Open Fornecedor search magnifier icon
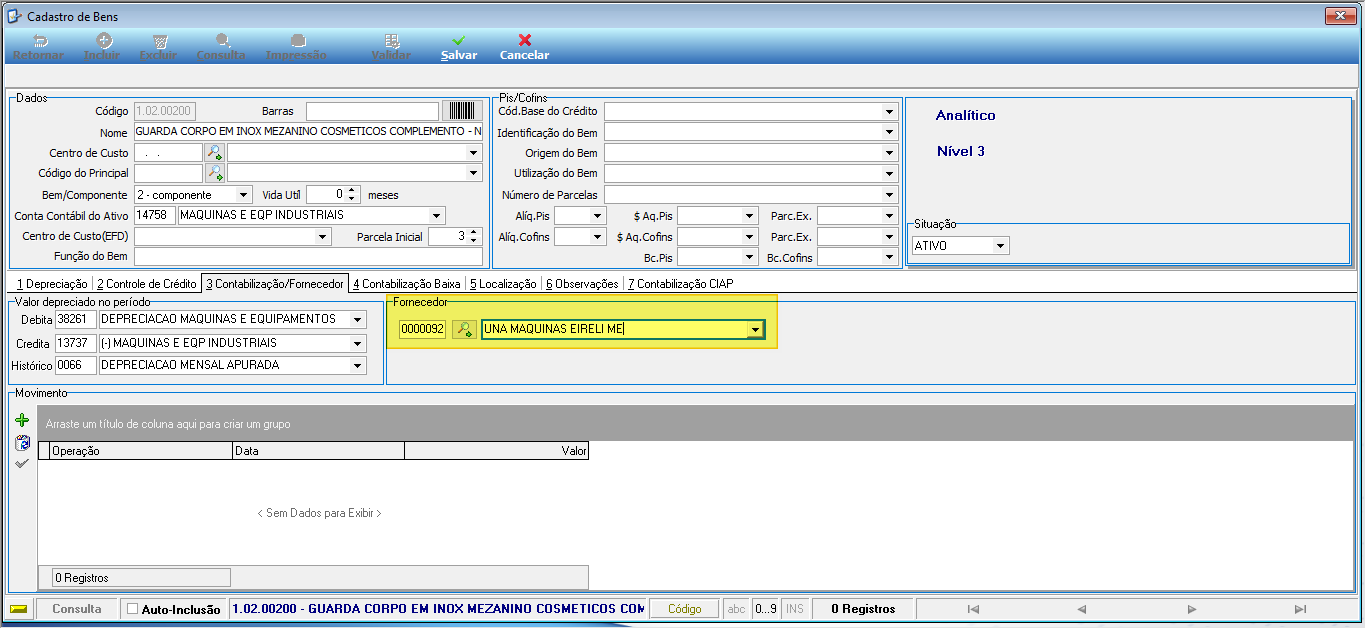 point(463,329)
